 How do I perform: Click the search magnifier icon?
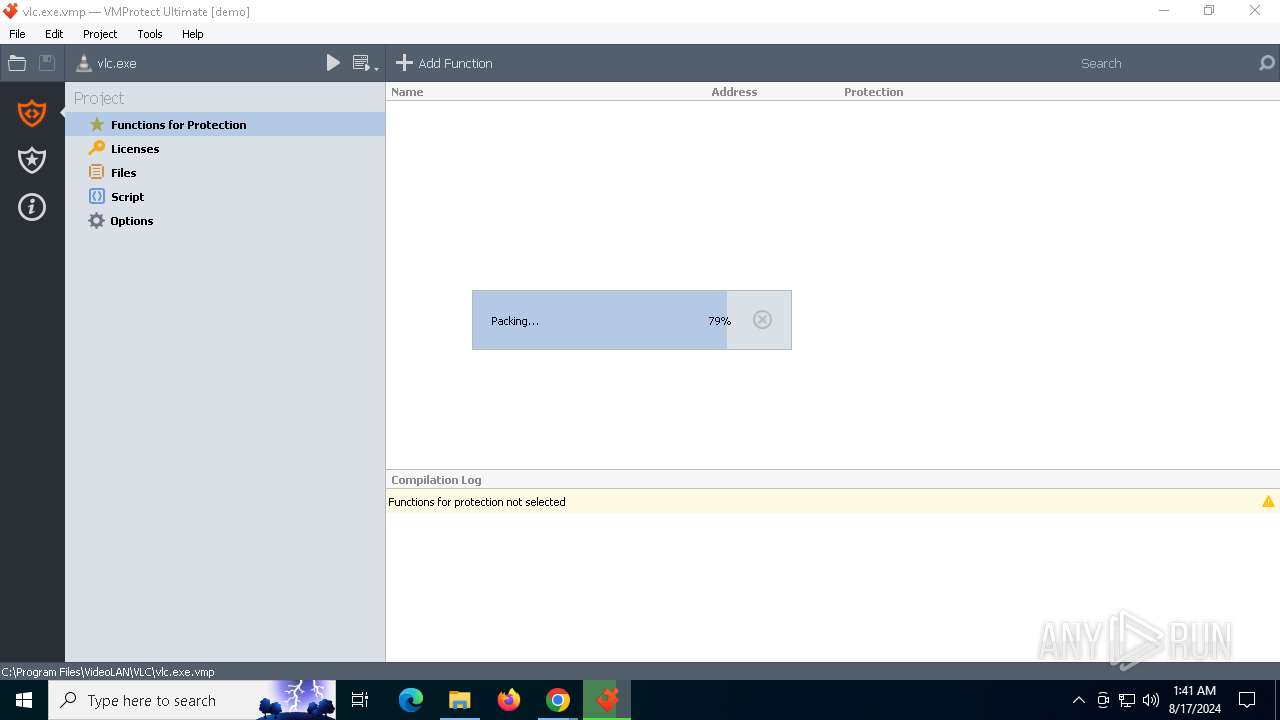1267,63
